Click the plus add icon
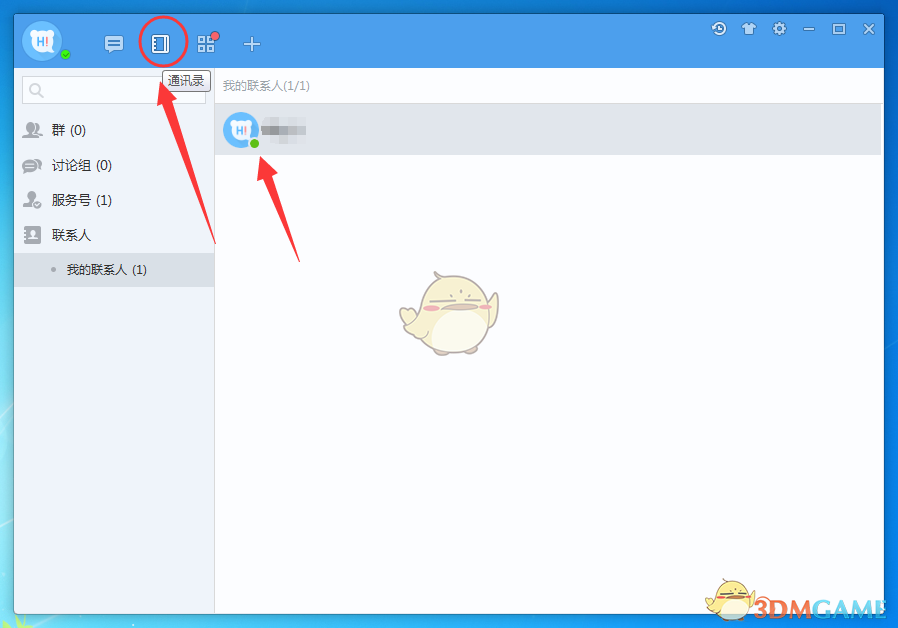 coord(252,44)
